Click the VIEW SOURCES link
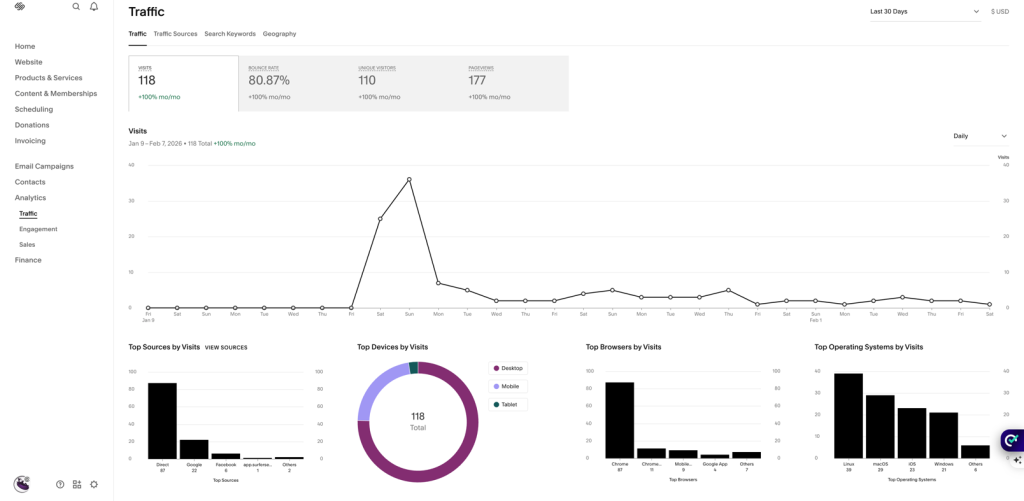 pyautogui.click(x=226, y=347)
